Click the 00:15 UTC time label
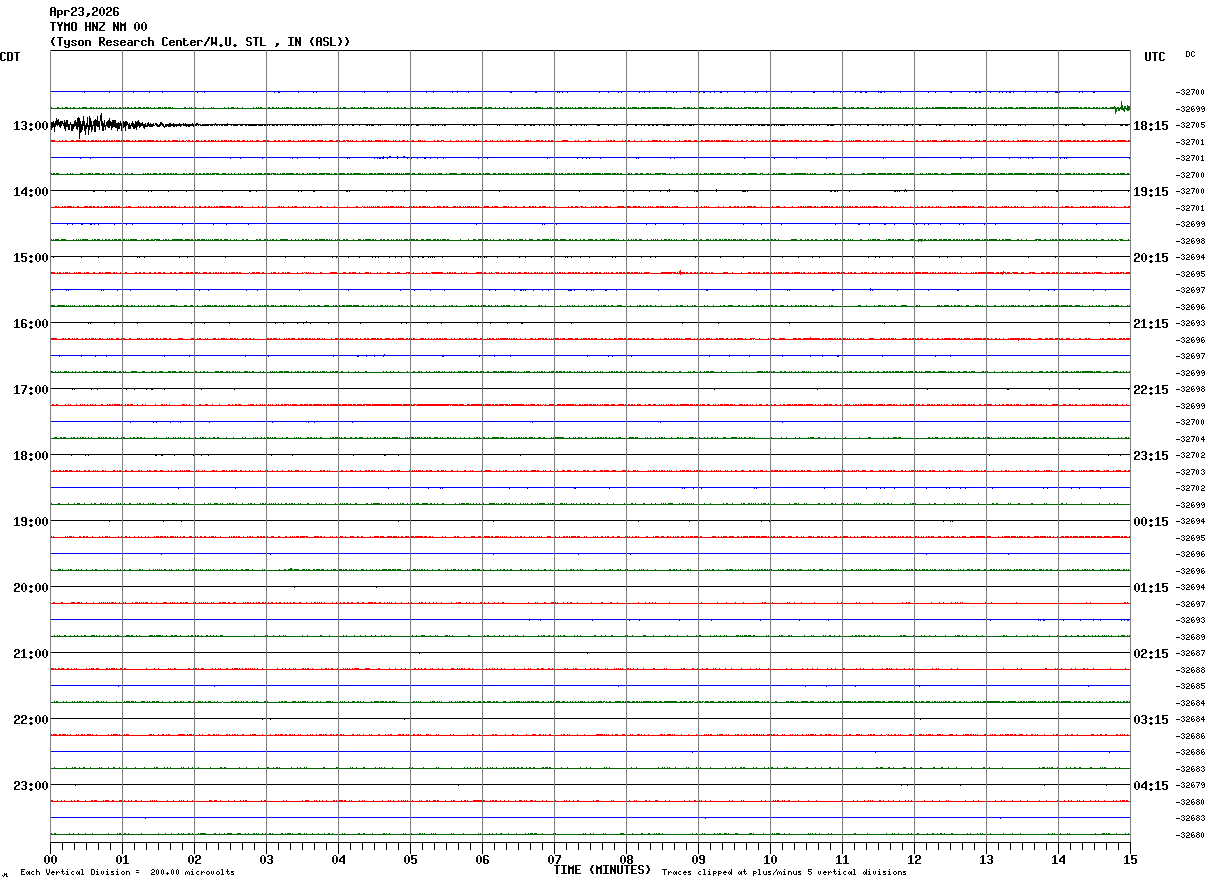This screenshot has height=886, width=1210. (1151, 522)
